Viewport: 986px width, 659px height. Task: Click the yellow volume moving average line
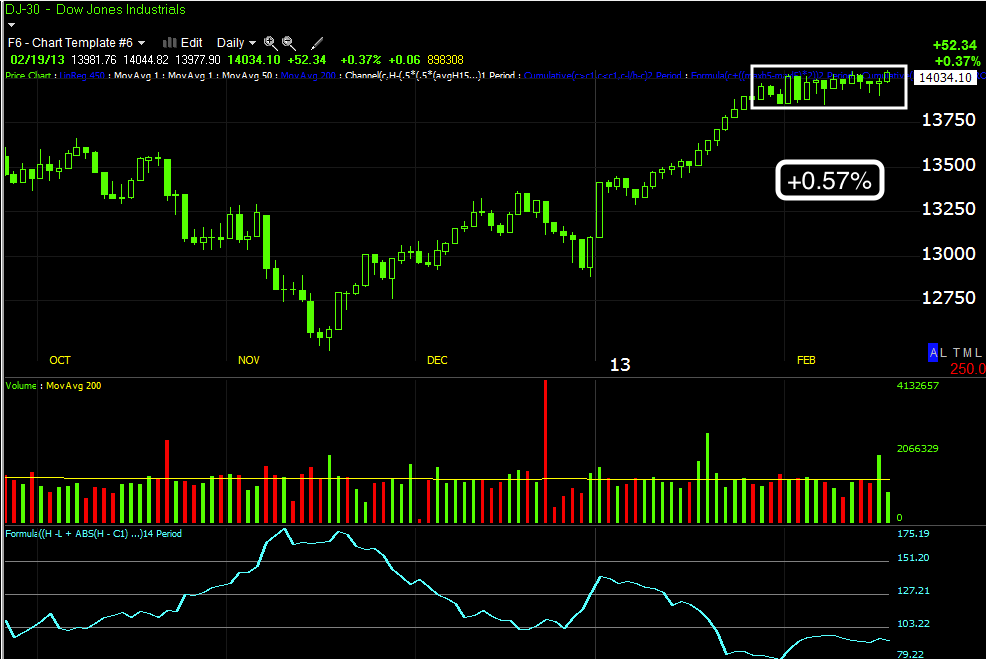pyautogui.click(x=446, y=479)
